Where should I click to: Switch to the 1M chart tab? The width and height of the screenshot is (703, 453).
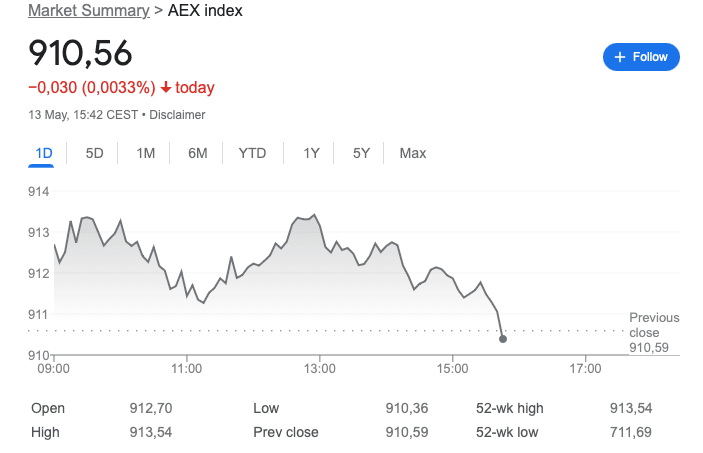tap(145, 153)
